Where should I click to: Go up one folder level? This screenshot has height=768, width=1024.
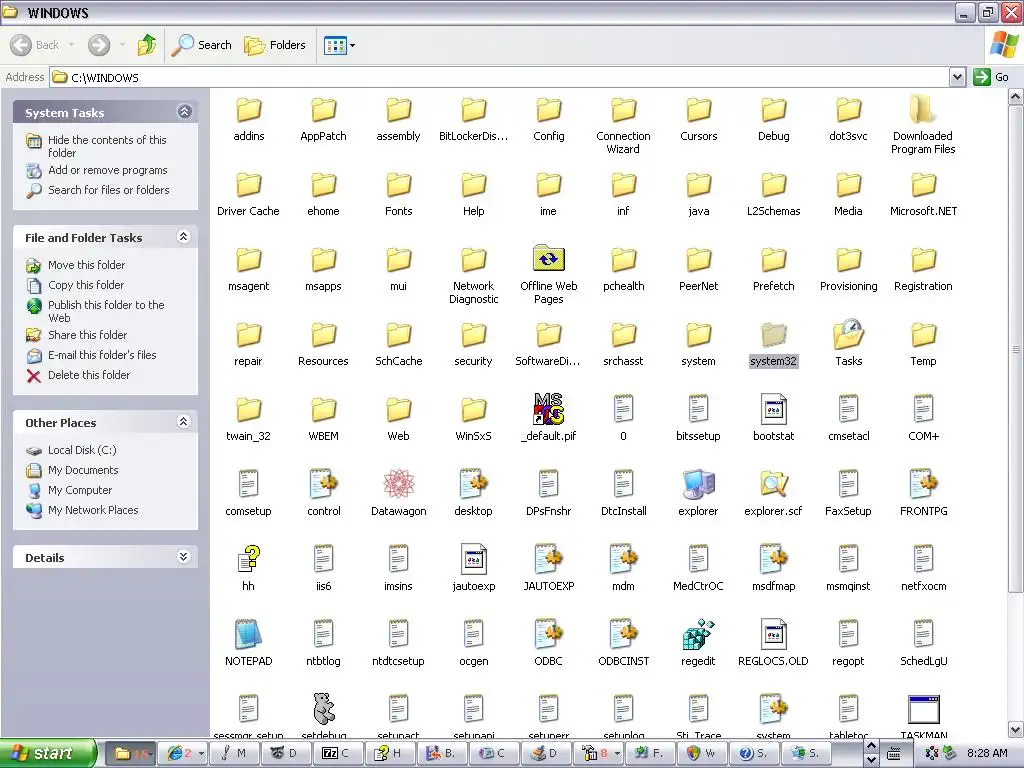(x=147, y=45)
